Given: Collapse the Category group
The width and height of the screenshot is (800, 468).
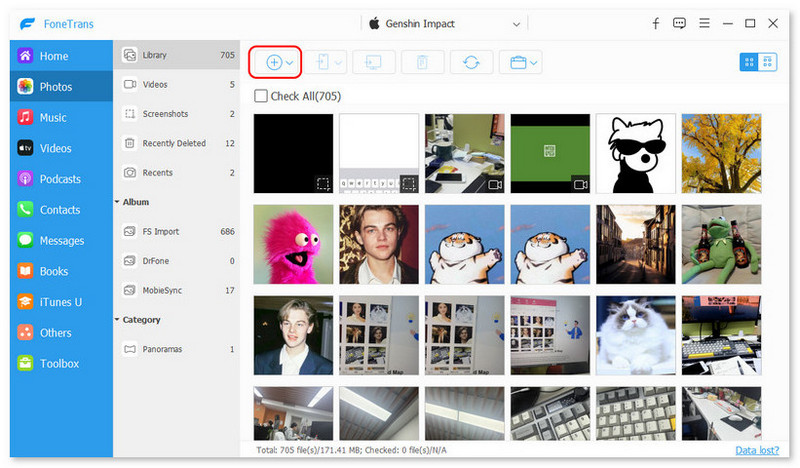Looking at the screenshot, I should click(117, 319).
